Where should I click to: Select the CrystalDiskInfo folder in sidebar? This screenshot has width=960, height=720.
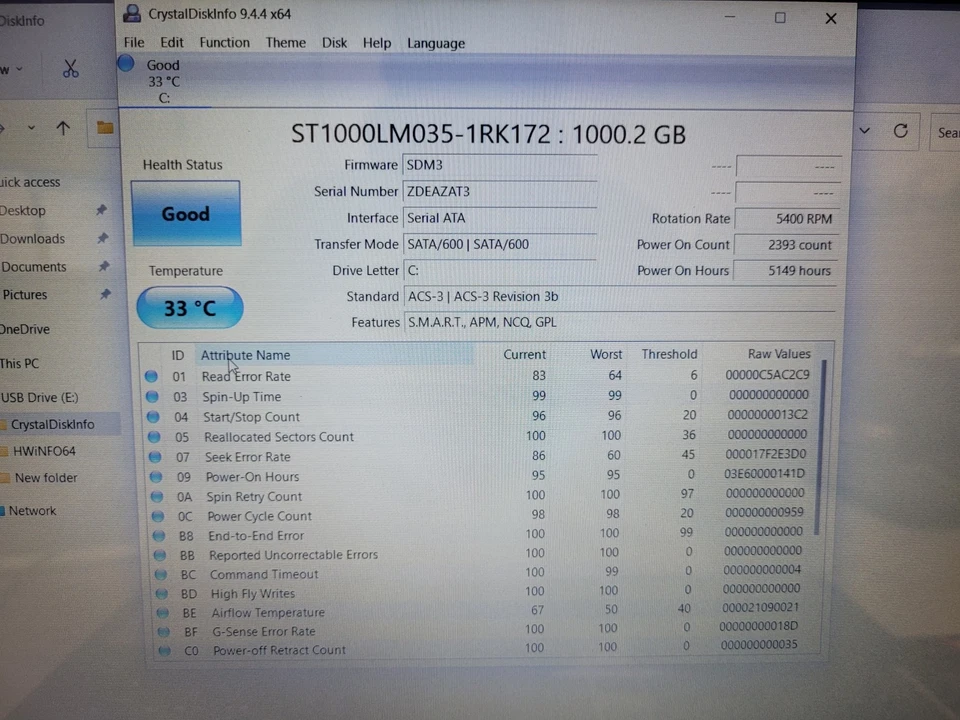pyautogui.click(x=53, y=424)
